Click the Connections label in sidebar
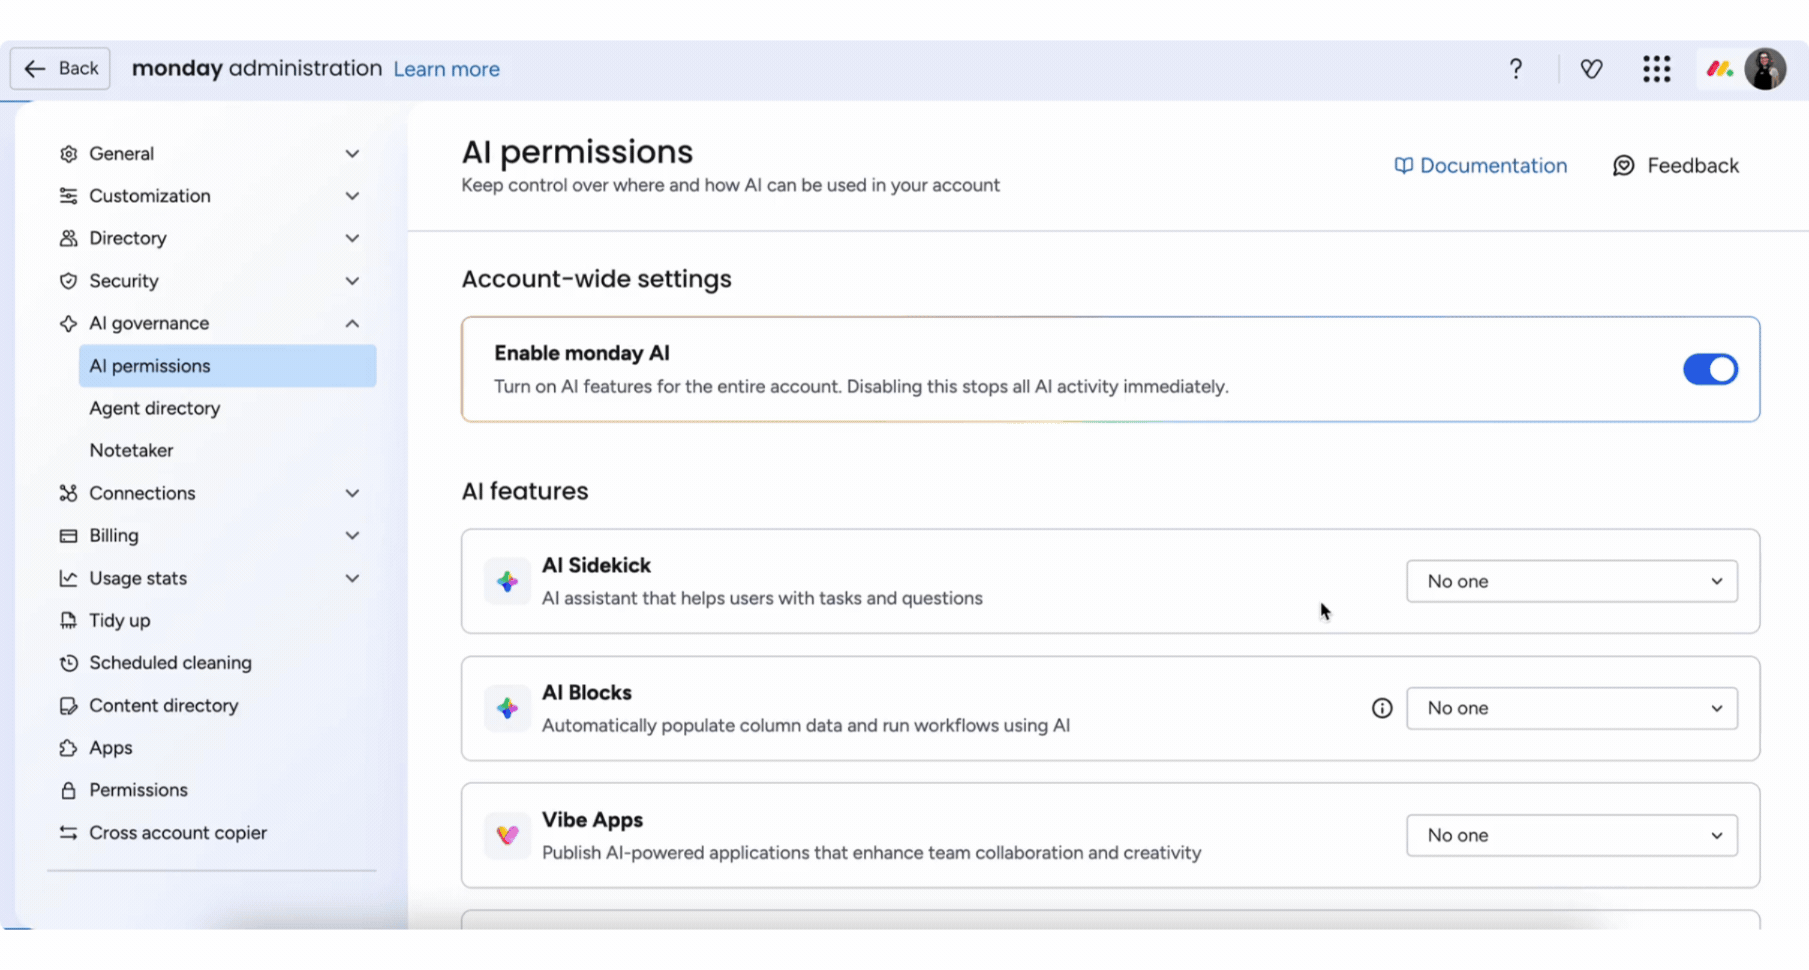The width and height of the screenshot is (1809, 970). pos(142,493)
